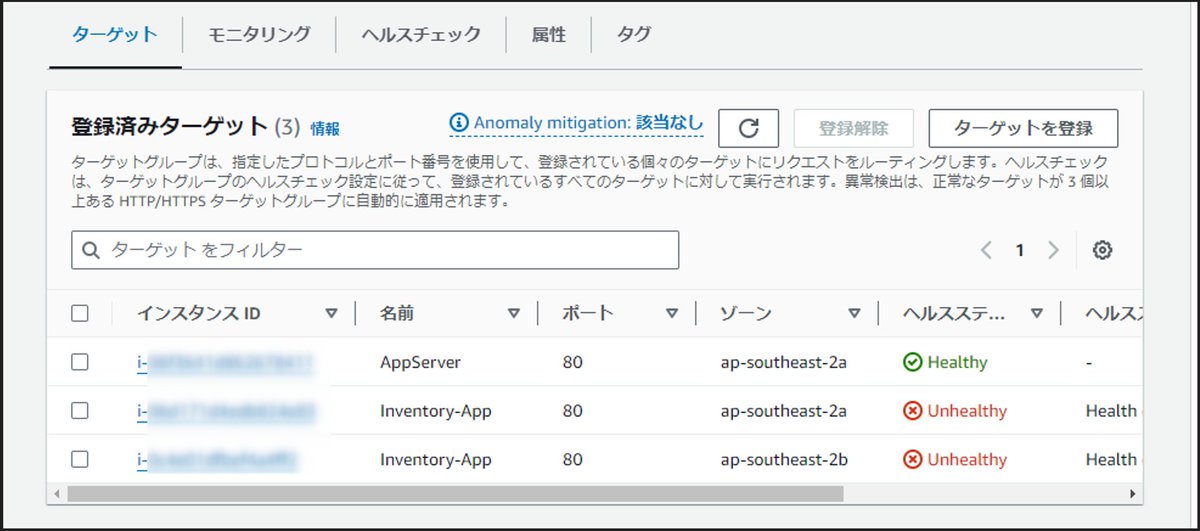The height and width of the screenshot is (531, 1200).
Task: Click page number 1 in pagination
Action: pos(1019,250)
